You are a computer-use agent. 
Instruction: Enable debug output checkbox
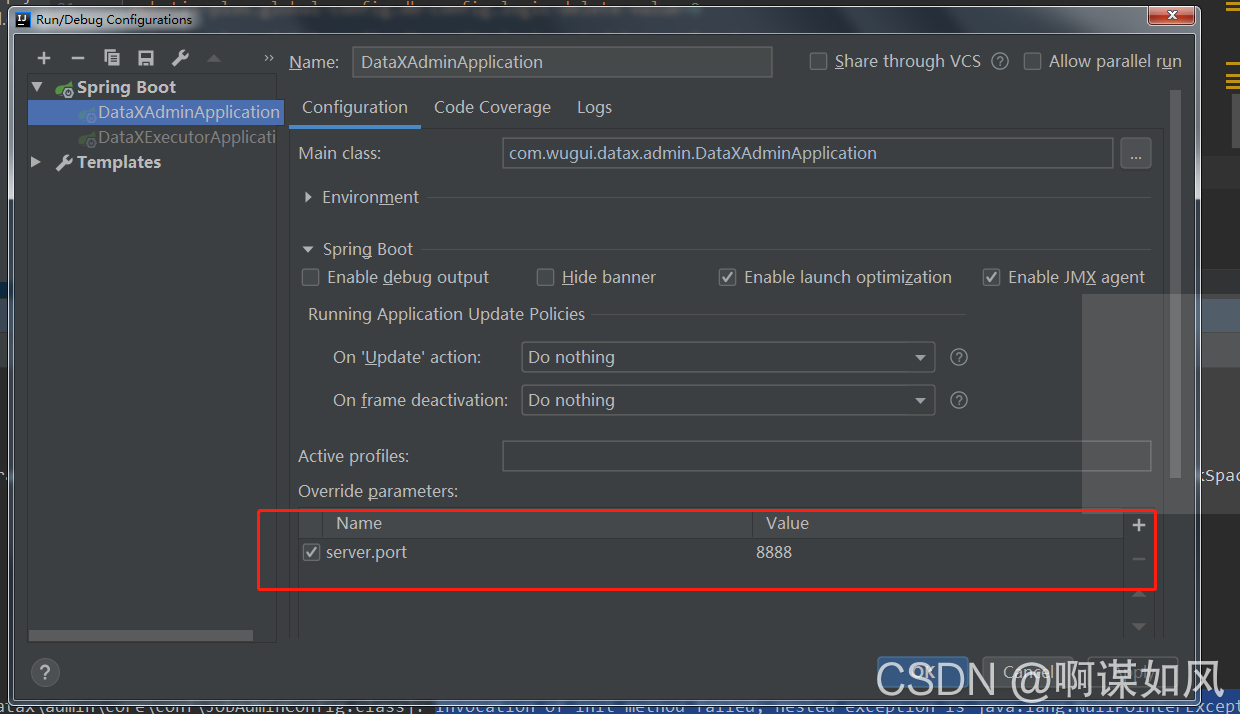tap(311, 277)
